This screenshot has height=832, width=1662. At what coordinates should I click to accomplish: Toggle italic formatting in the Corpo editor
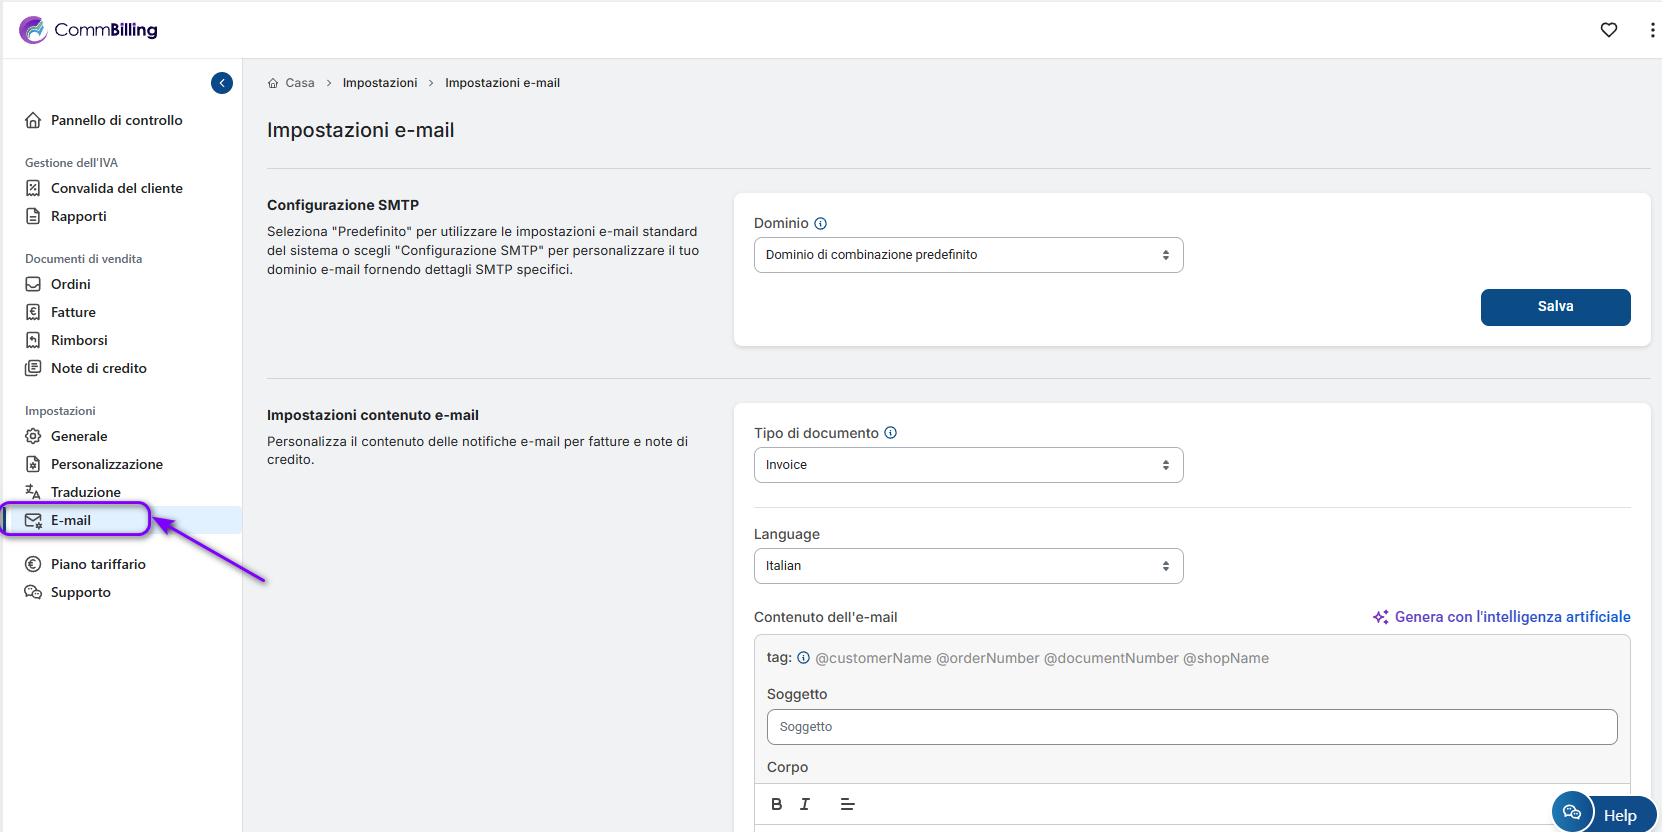805,804
